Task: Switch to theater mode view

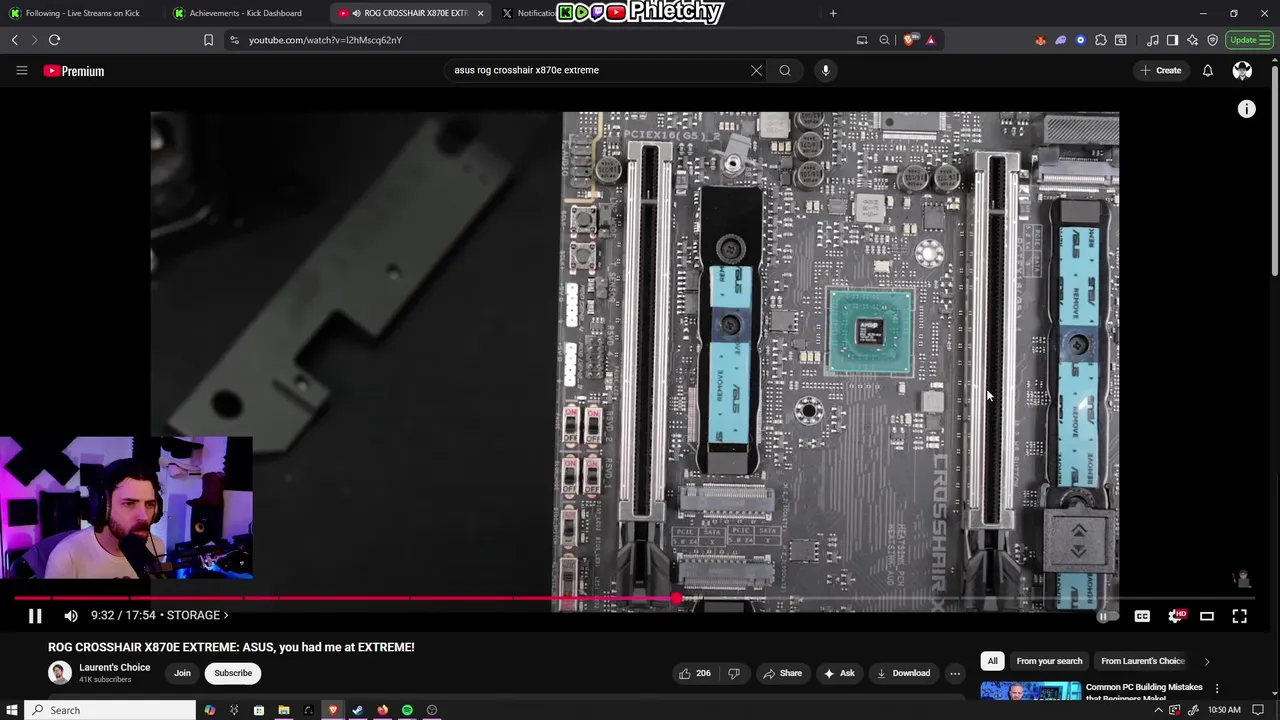Action: 1207,616
